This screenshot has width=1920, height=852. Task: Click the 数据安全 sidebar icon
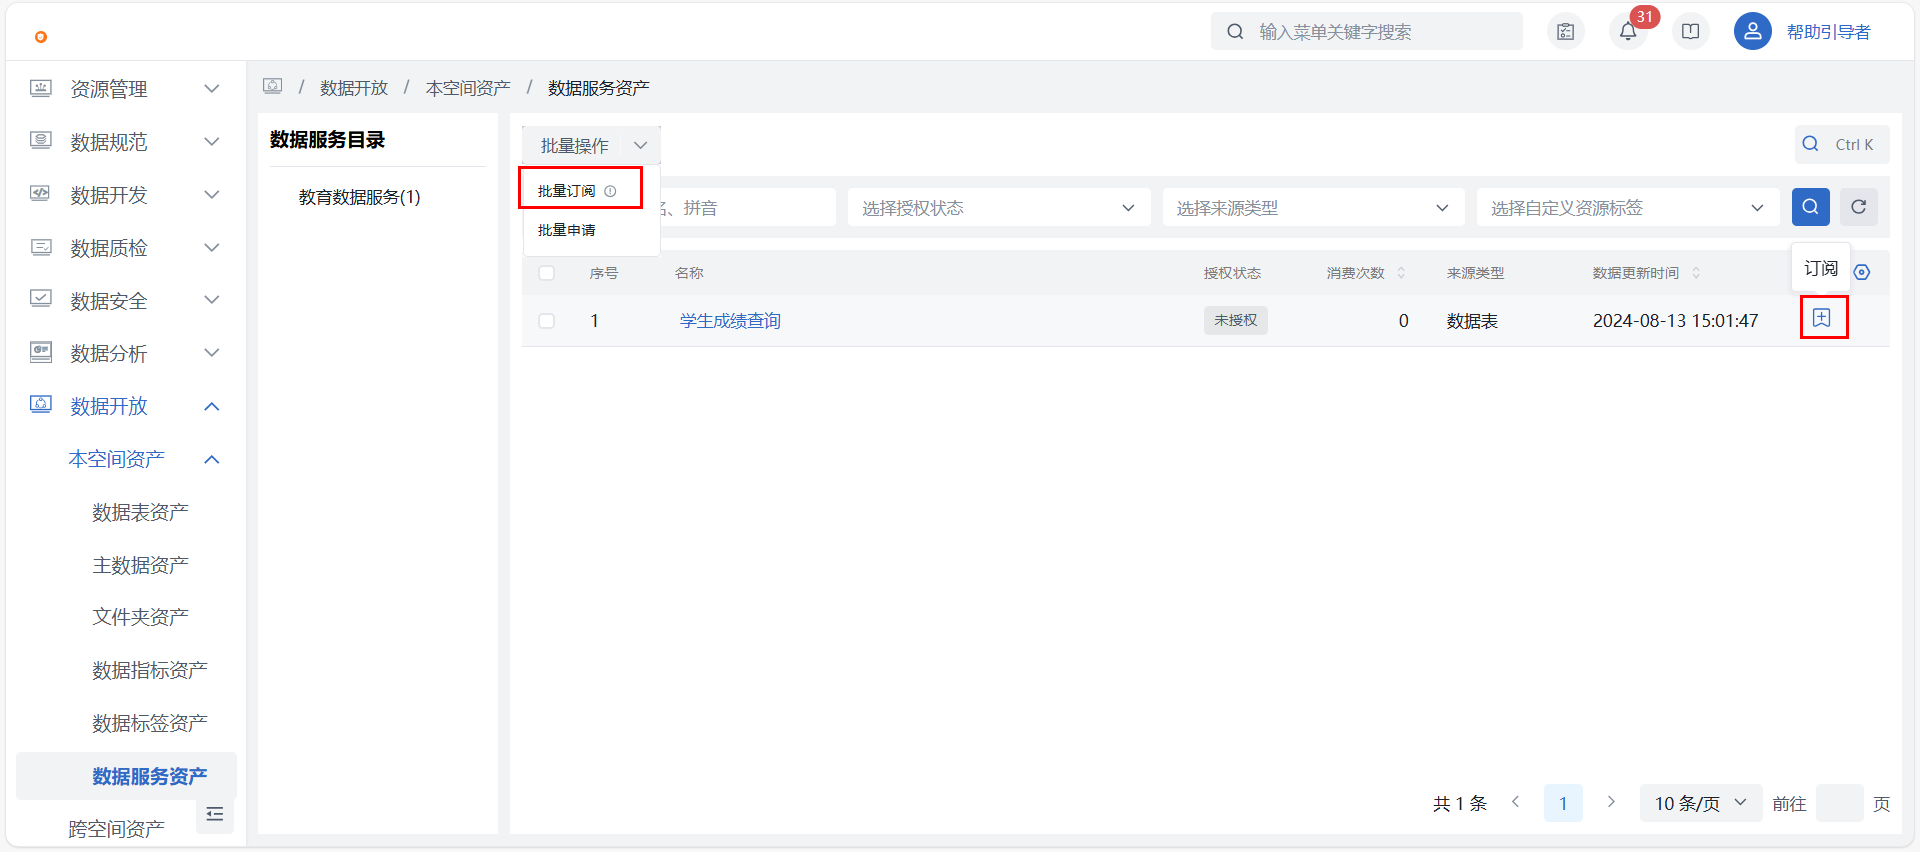(x=41, y=299)
